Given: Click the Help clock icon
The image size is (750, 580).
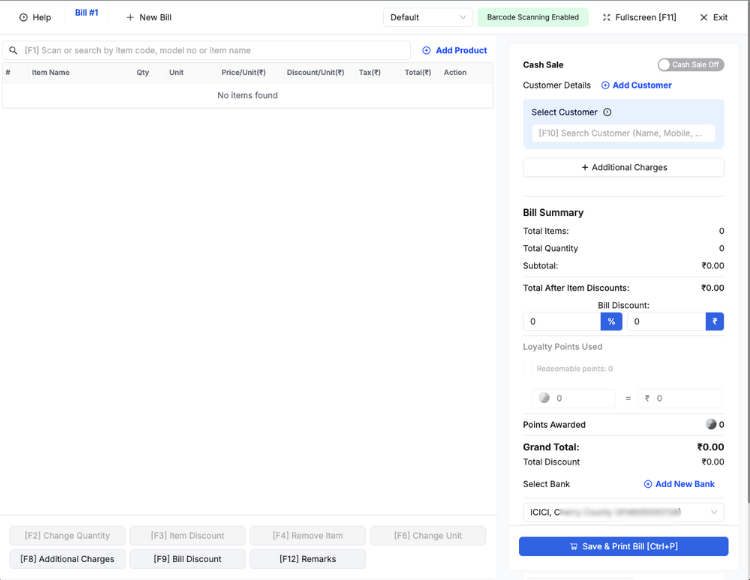Looking at the screenshot, I should pos(23,17).
